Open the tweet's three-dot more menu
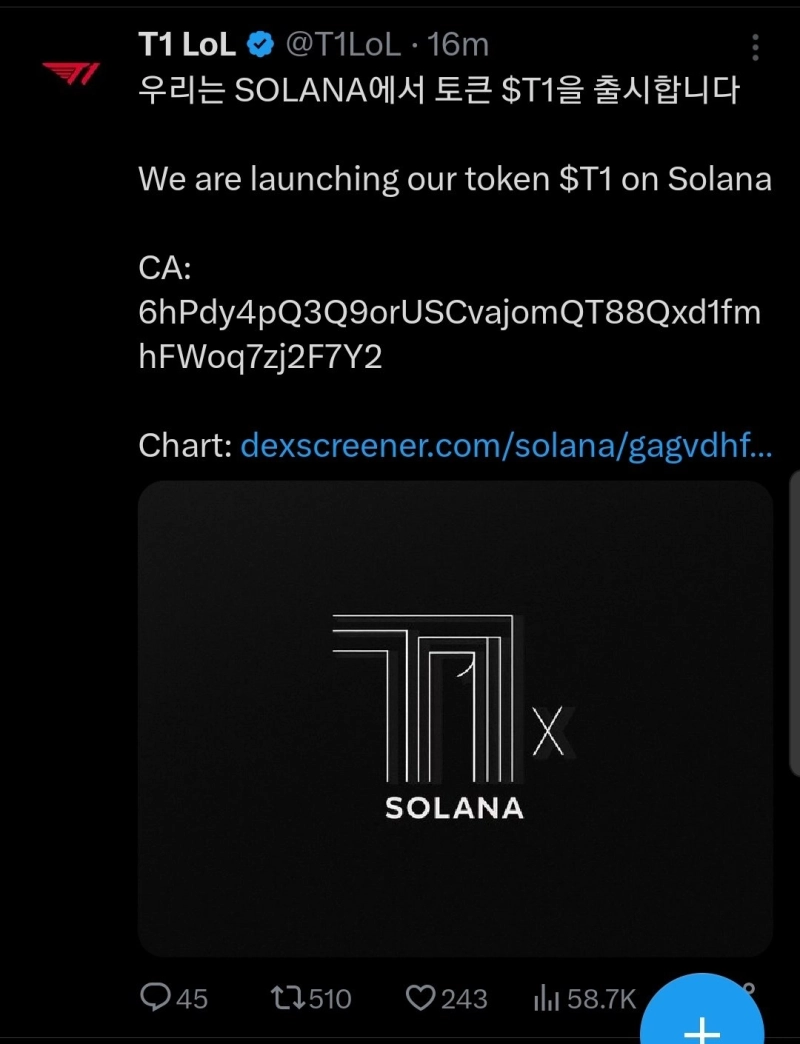Image resolution: width=800 pixels, height=1044 pixels. [x=755, y=47]
